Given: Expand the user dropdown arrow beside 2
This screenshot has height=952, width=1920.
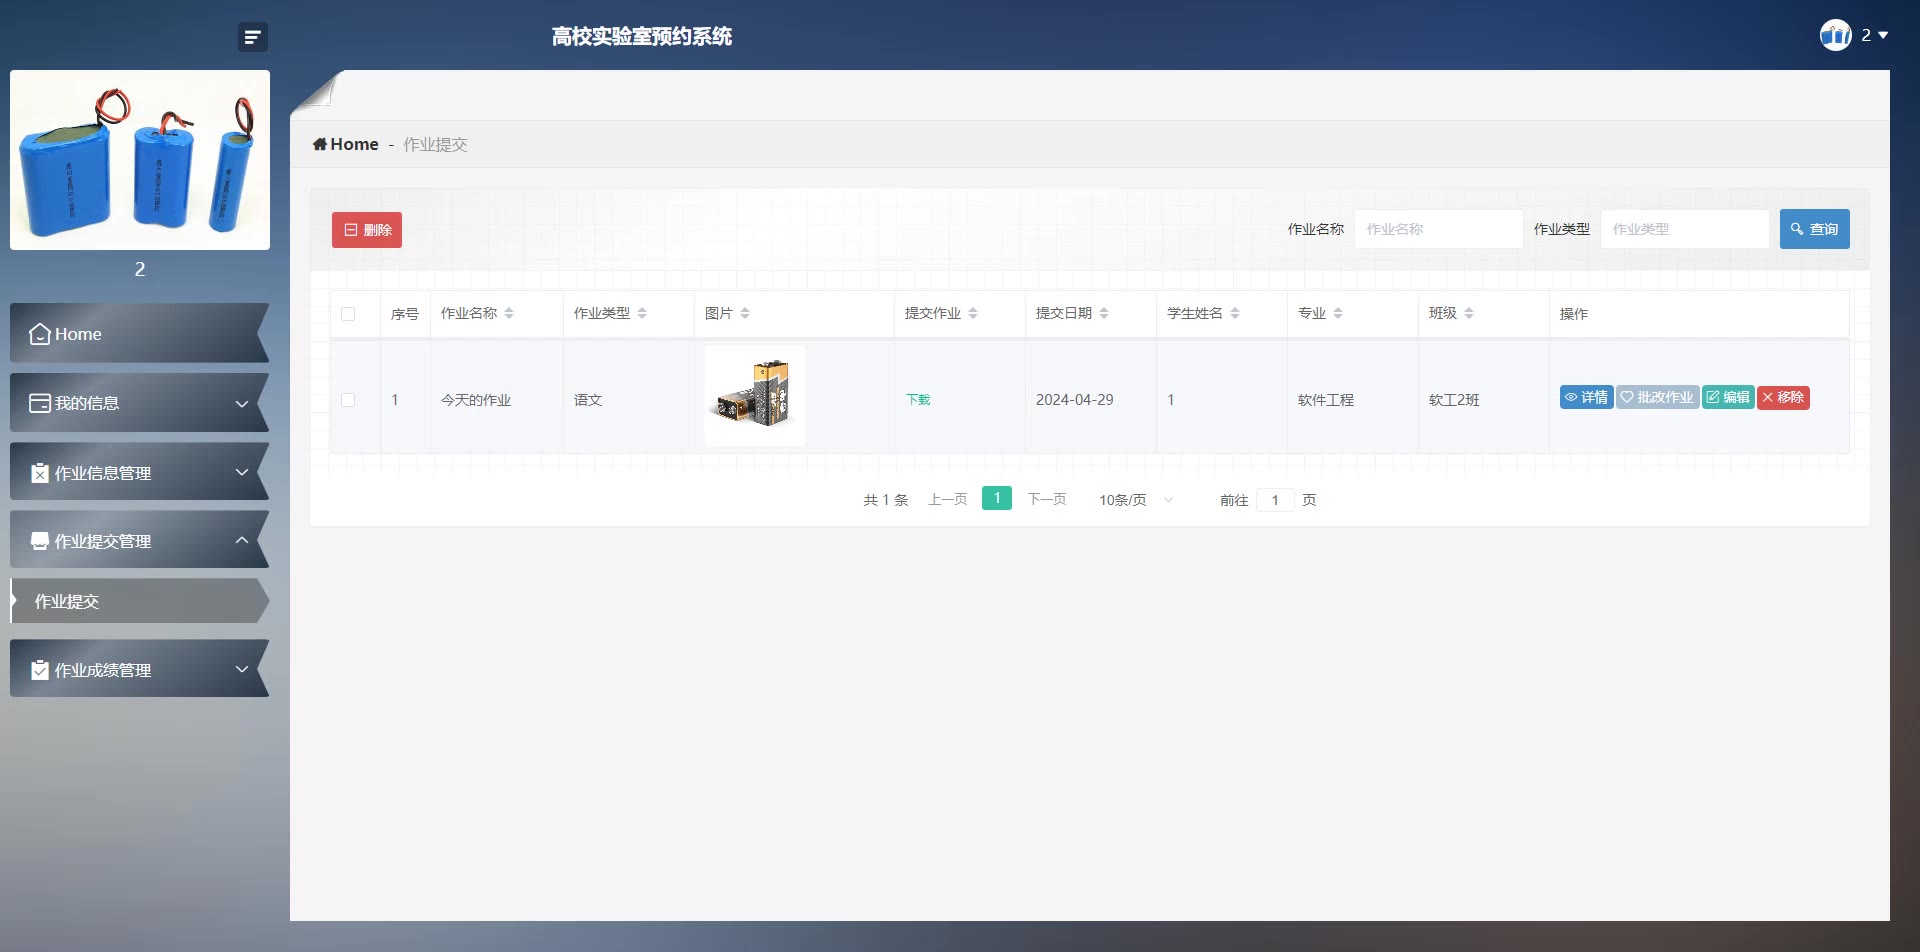Looking at the screenshot, I should point(1884,35).
